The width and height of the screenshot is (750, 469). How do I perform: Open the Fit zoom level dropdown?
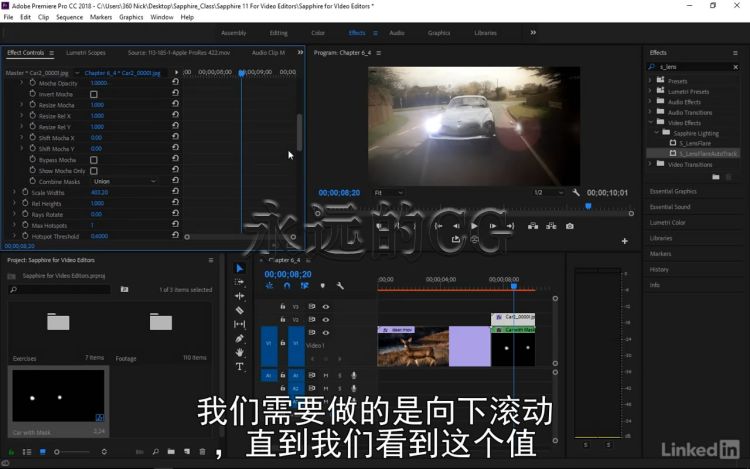[x=388, y=193]
